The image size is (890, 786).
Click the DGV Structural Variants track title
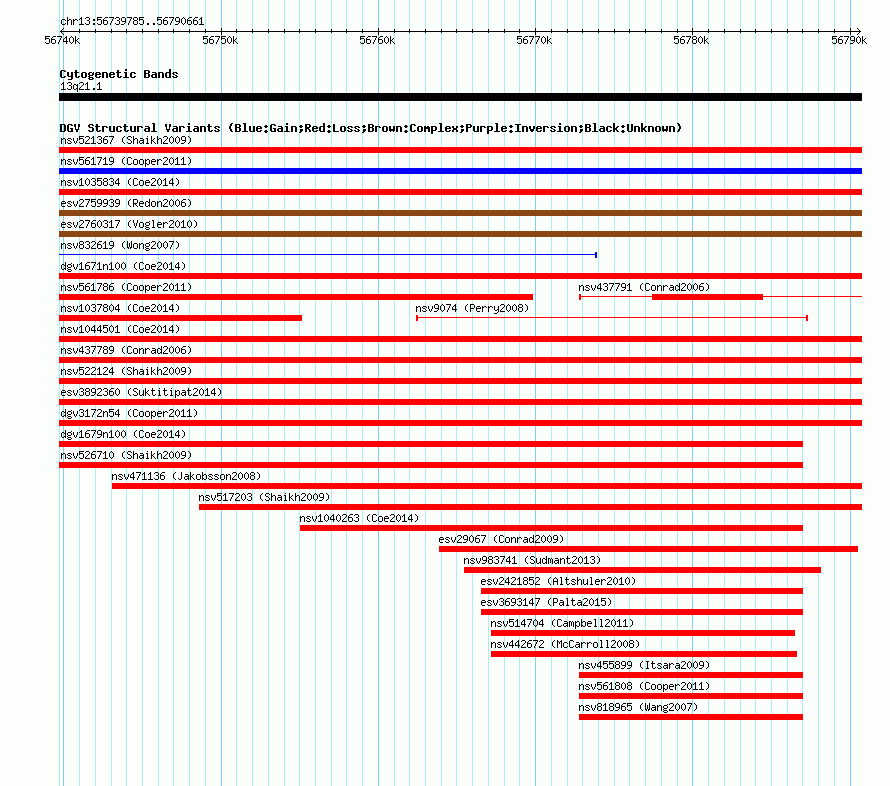371,128
